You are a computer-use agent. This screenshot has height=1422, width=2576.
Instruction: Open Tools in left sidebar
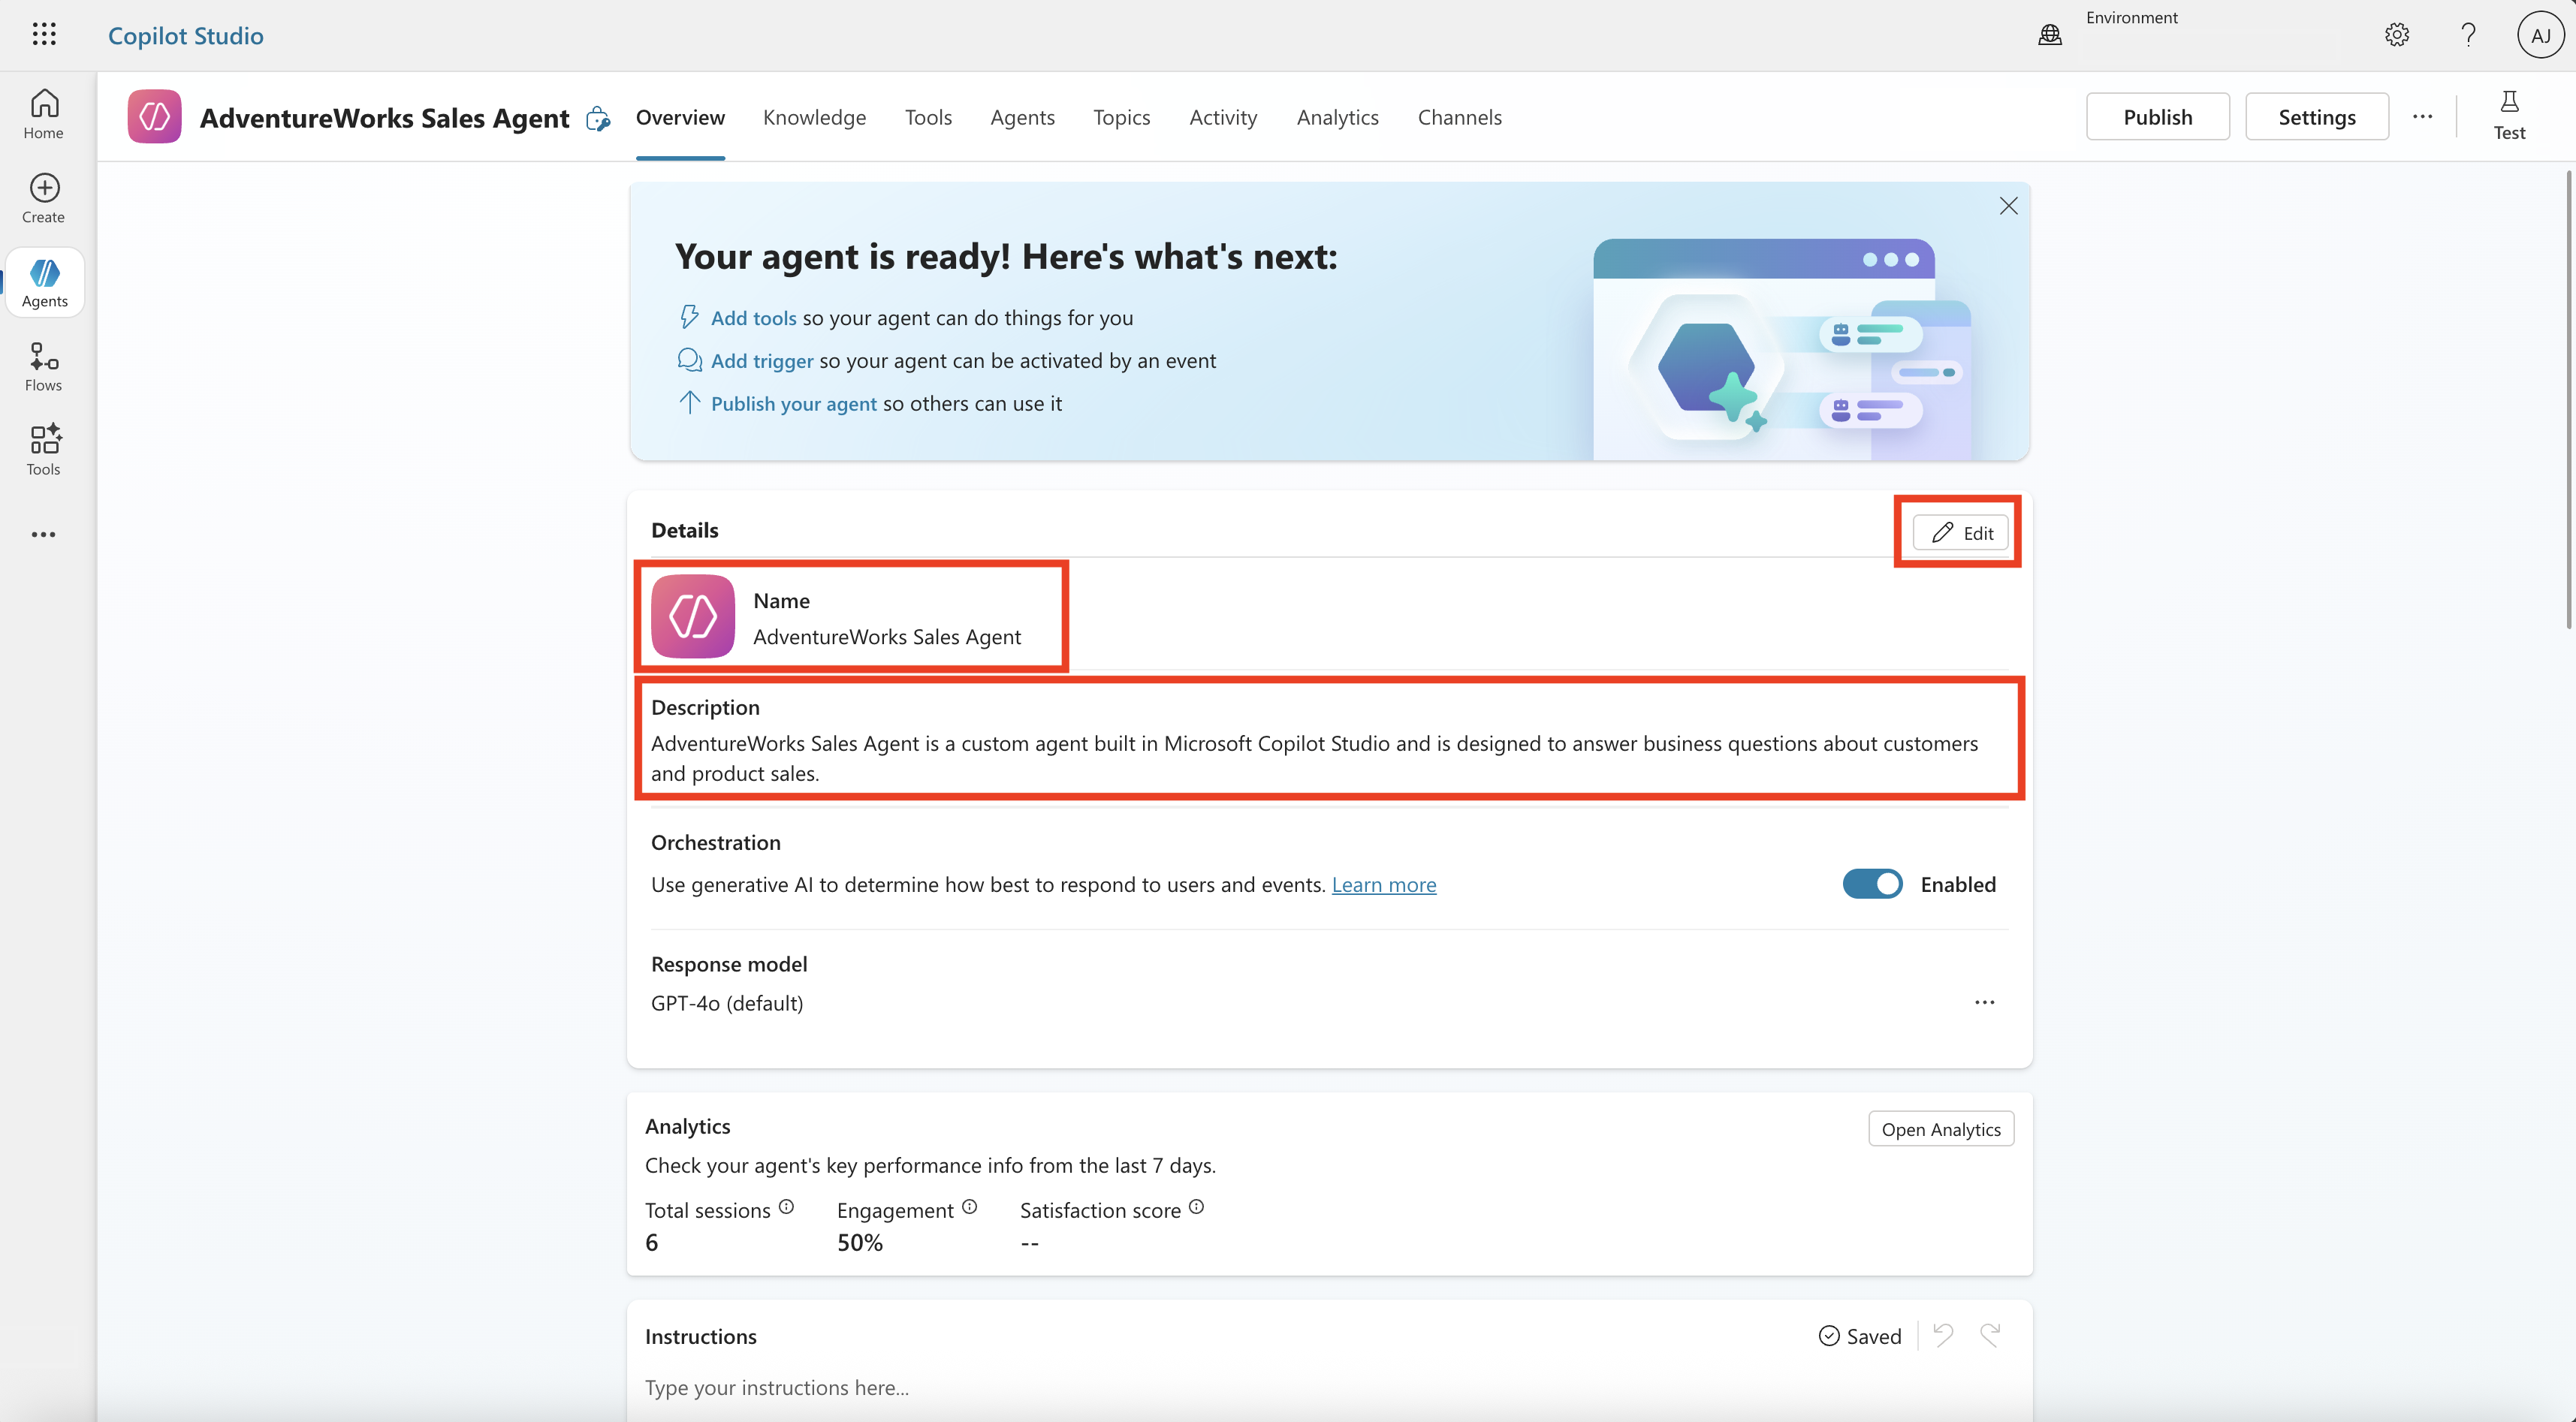pyautogui.click(x=44, y=451)
